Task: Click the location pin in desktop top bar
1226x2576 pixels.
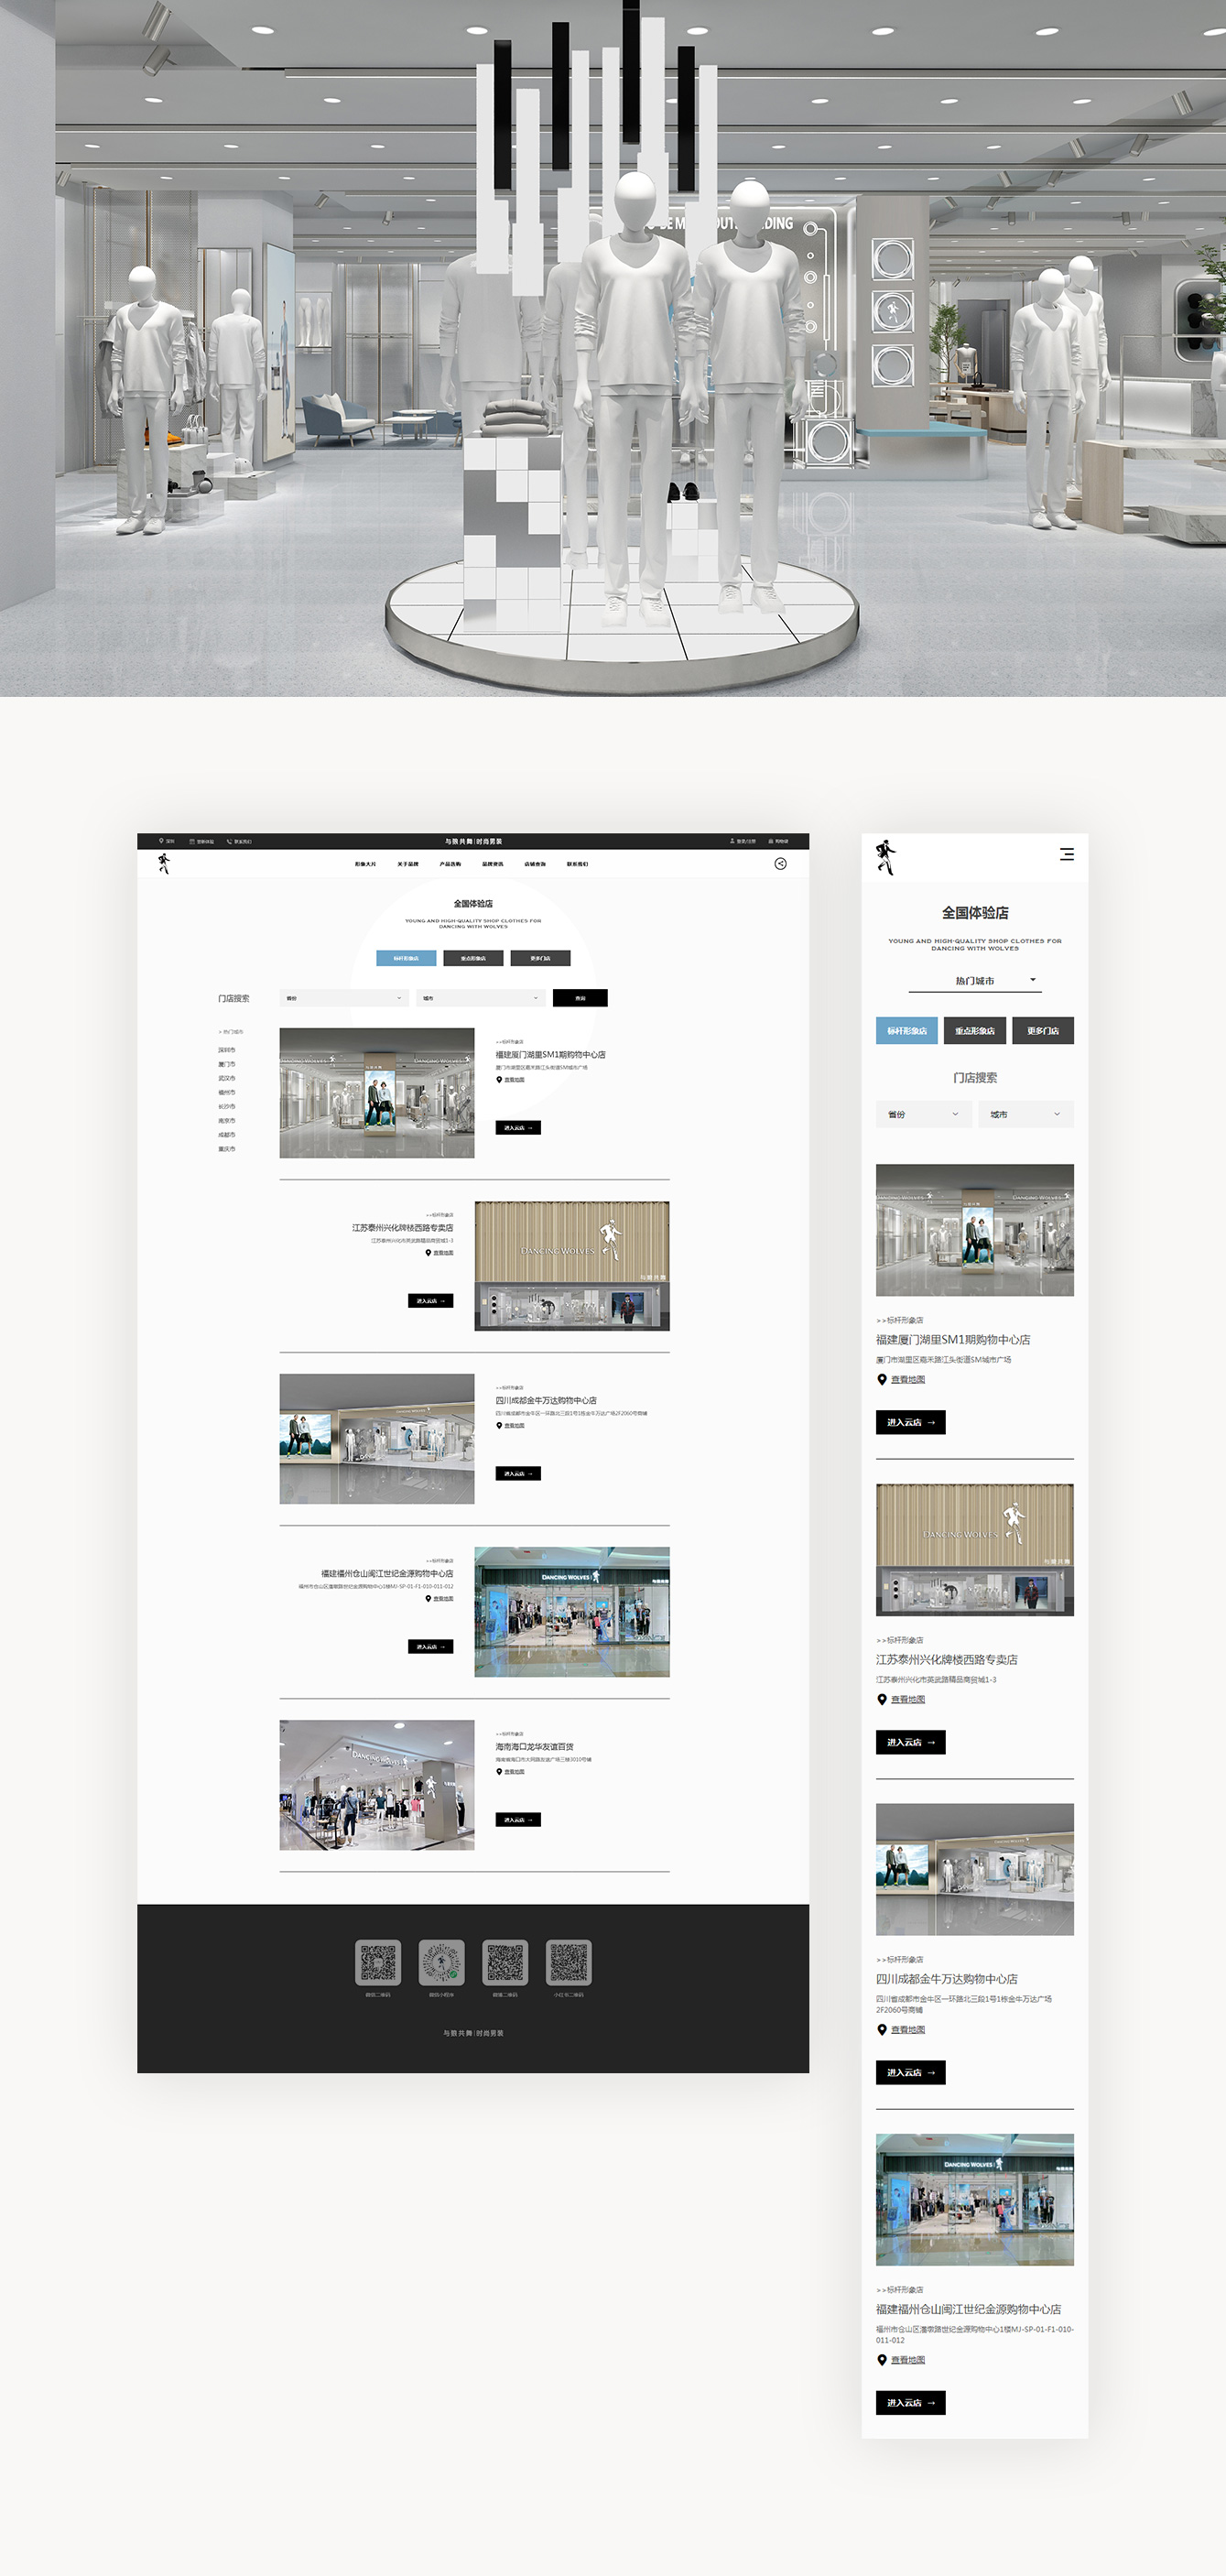Action: point(161,841)
